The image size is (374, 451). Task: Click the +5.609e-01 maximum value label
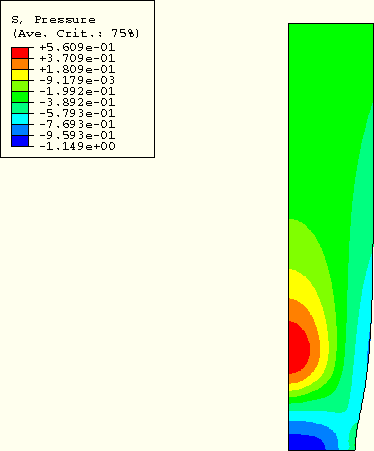77,47
